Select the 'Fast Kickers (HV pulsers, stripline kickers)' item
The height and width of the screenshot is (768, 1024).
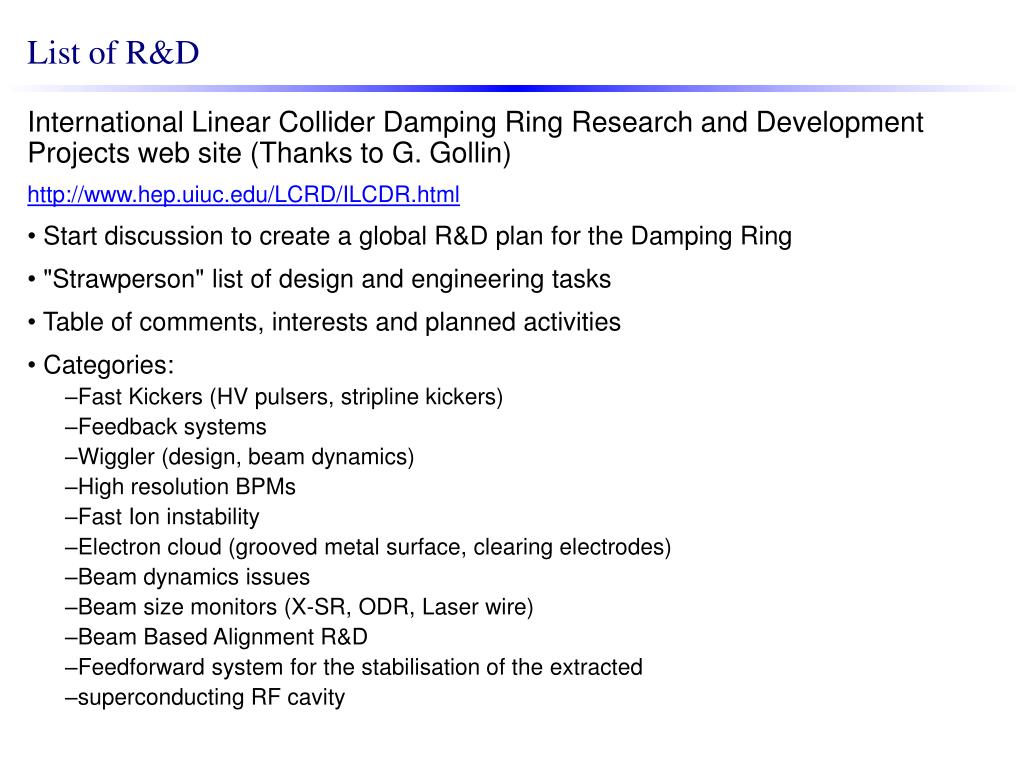click(284, 397)
